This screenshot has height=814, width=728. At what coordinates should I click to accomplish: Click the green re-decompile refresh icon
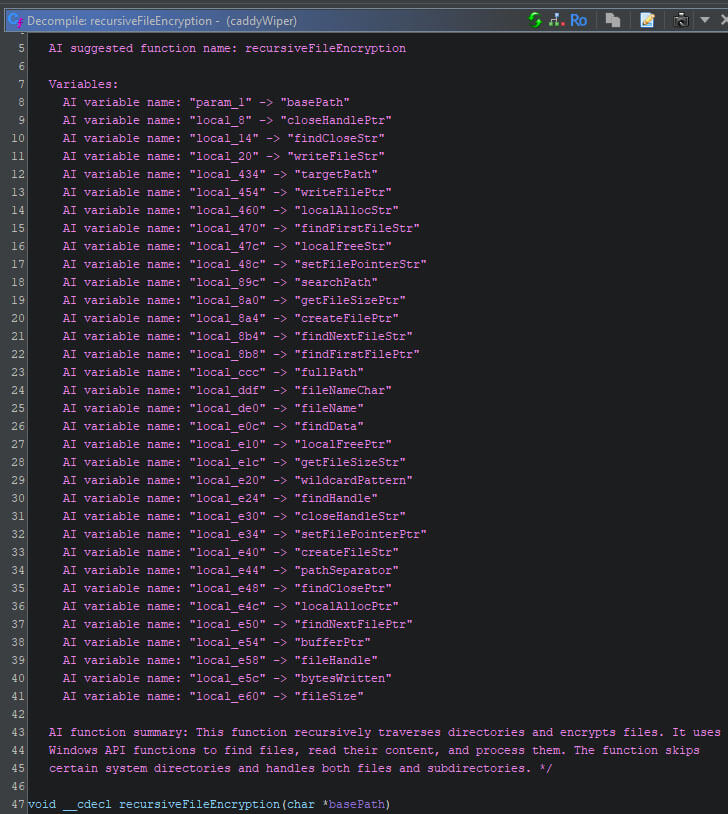[x=535, y=20]
